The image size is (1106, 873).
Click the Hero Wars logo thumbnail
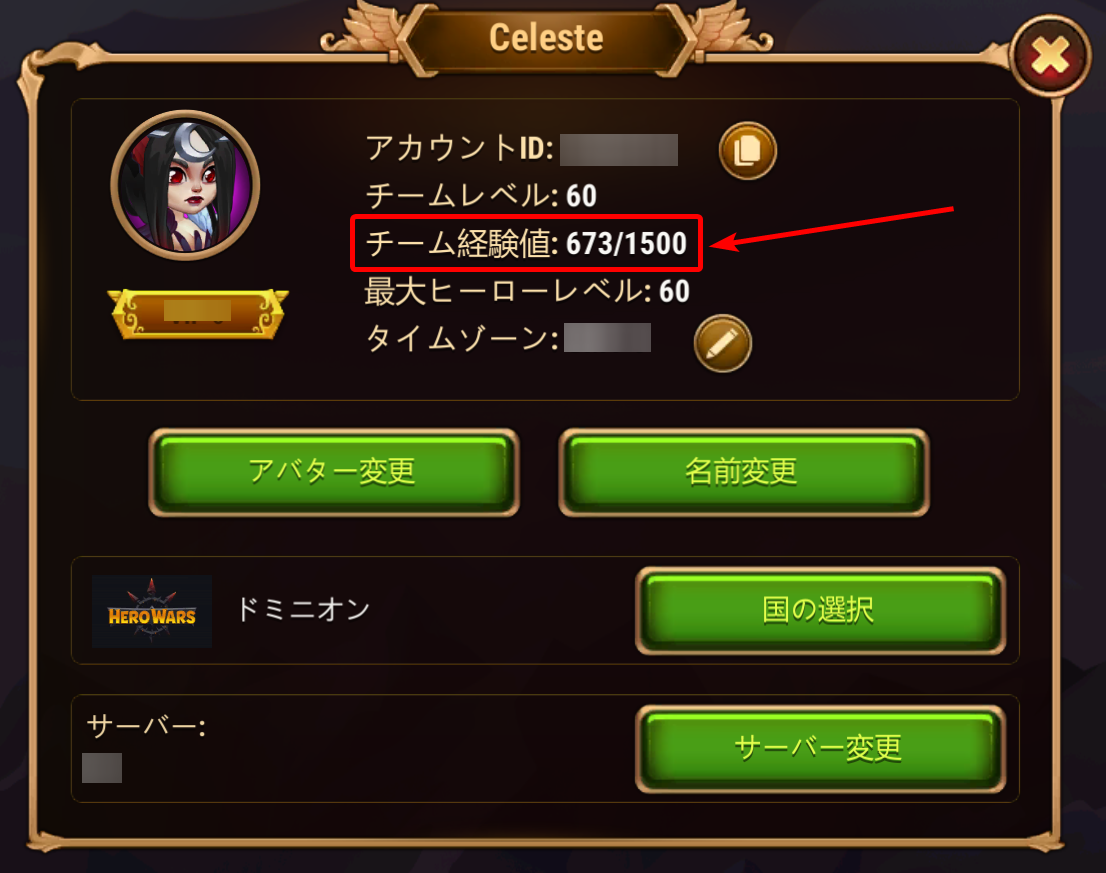(152, 611)
